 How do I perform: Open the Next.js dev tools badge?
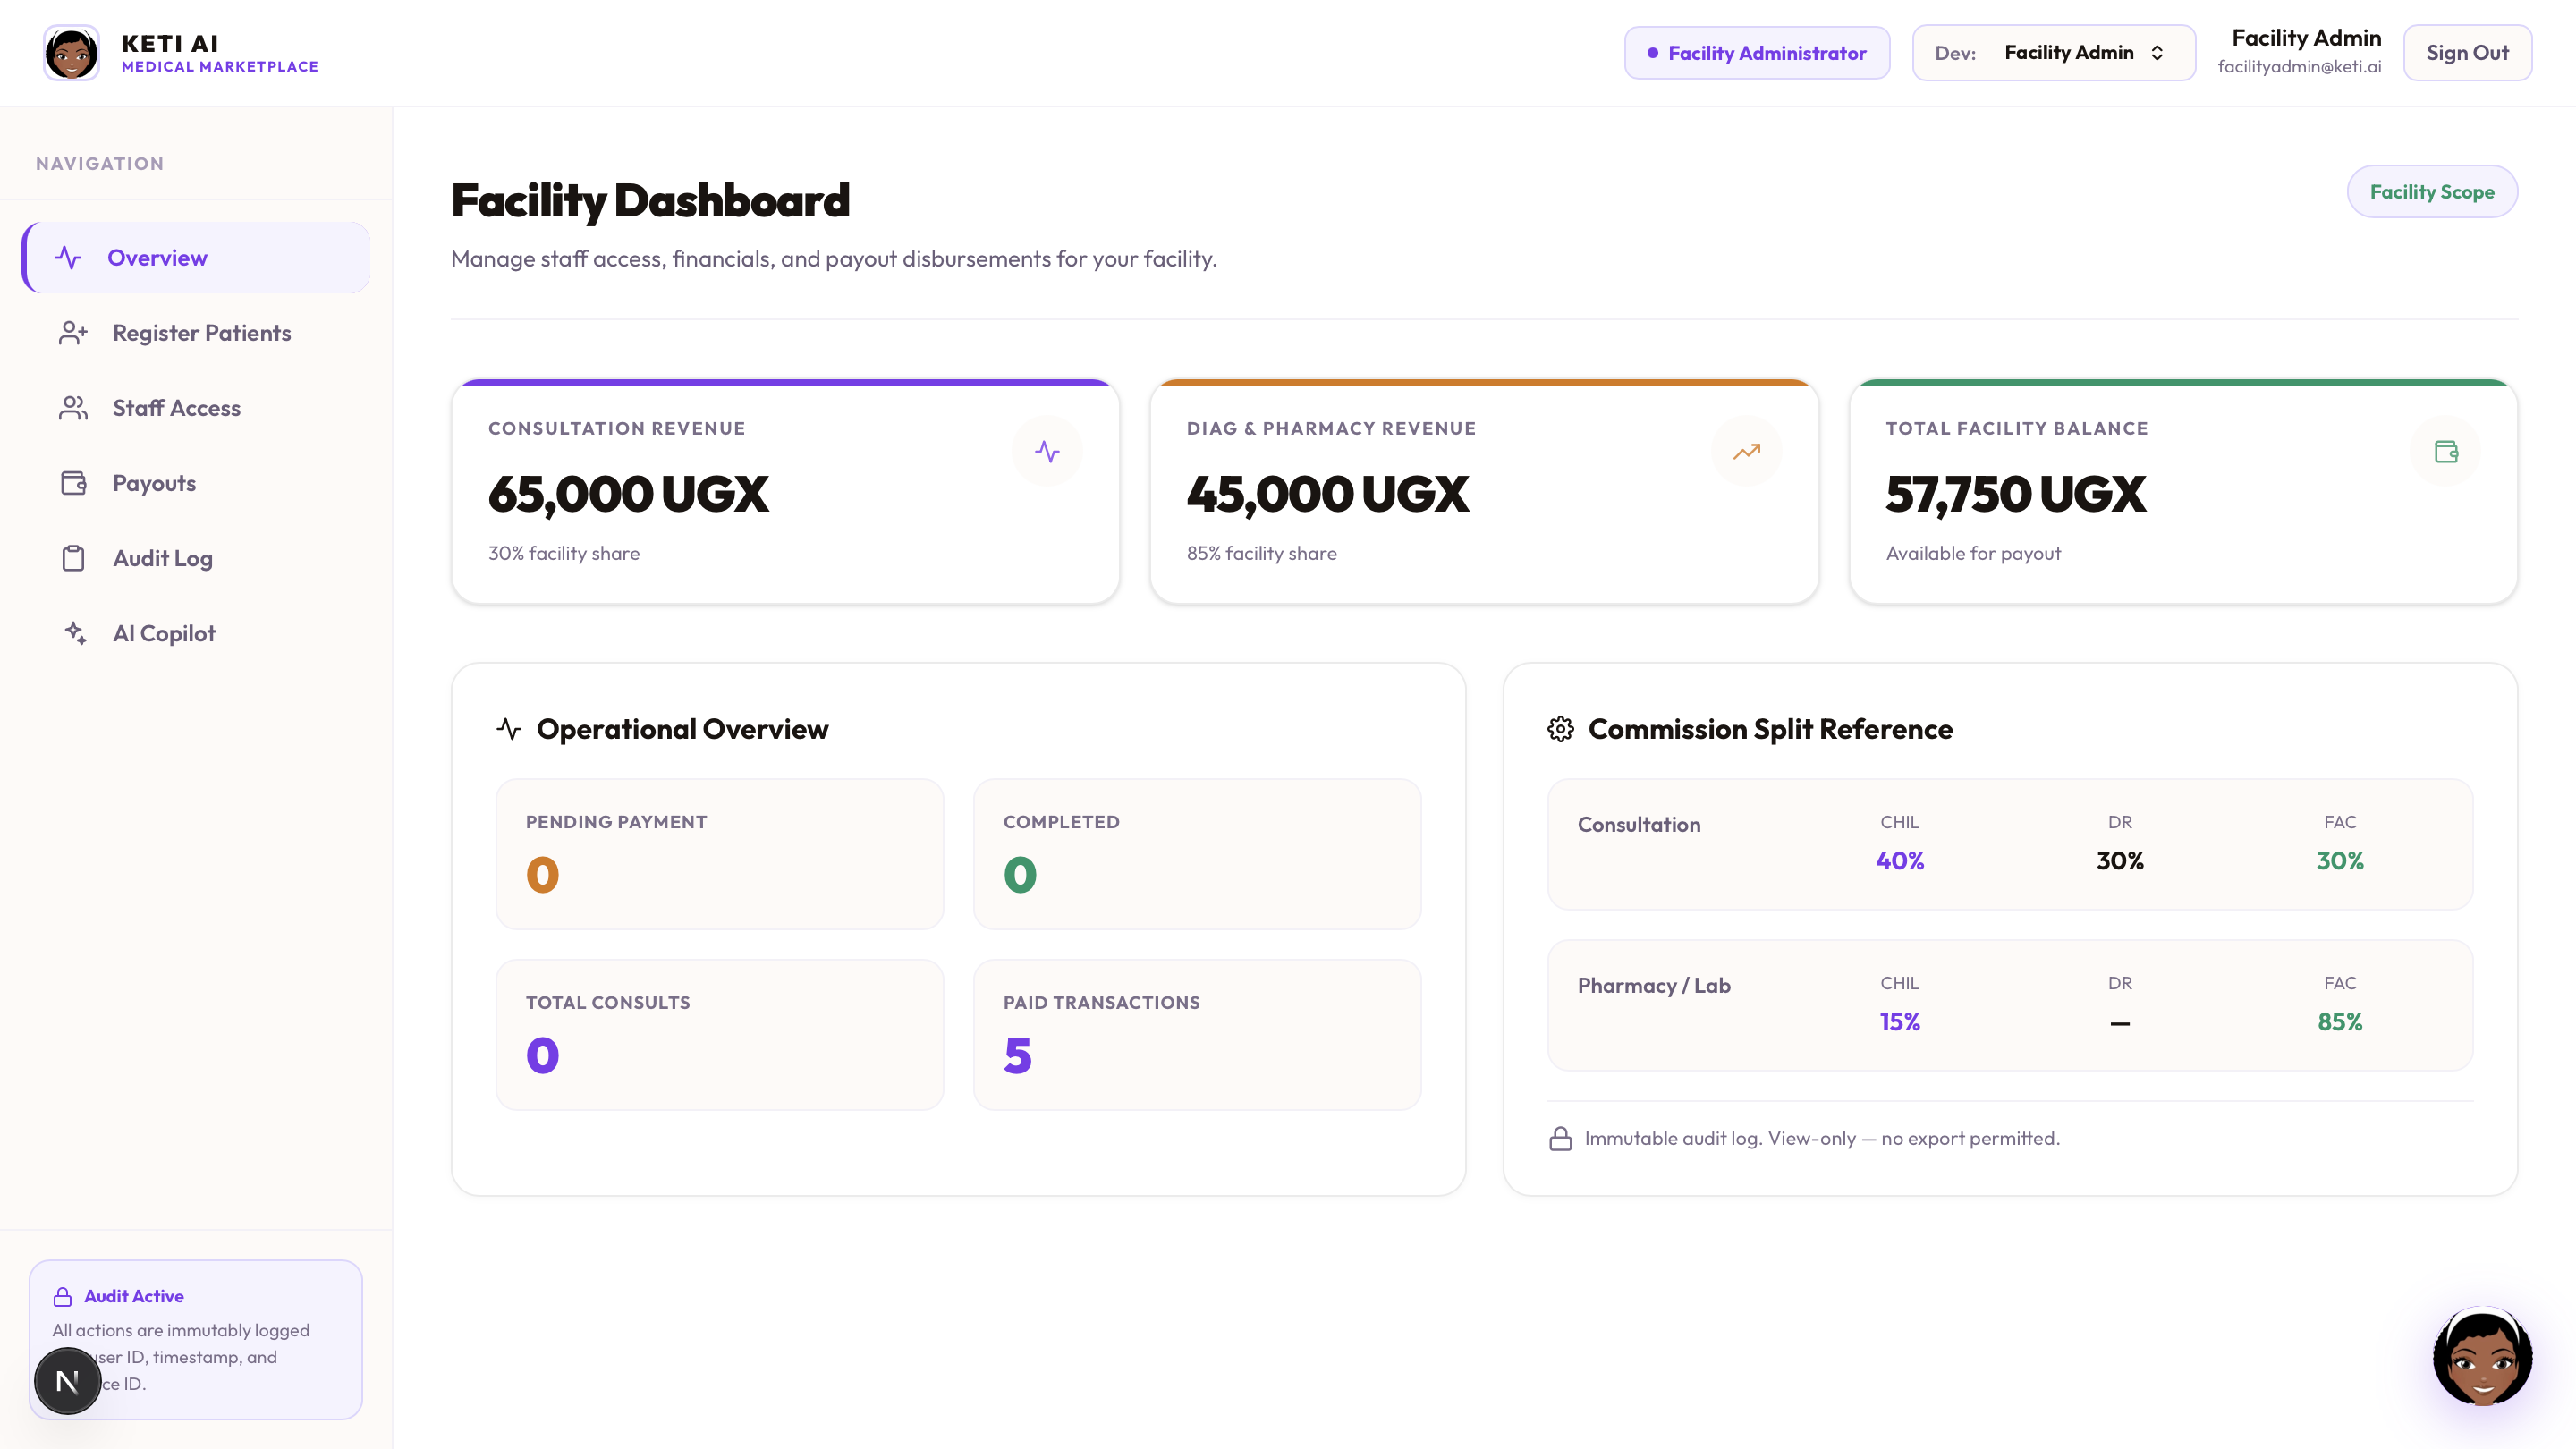point(67,1381)
